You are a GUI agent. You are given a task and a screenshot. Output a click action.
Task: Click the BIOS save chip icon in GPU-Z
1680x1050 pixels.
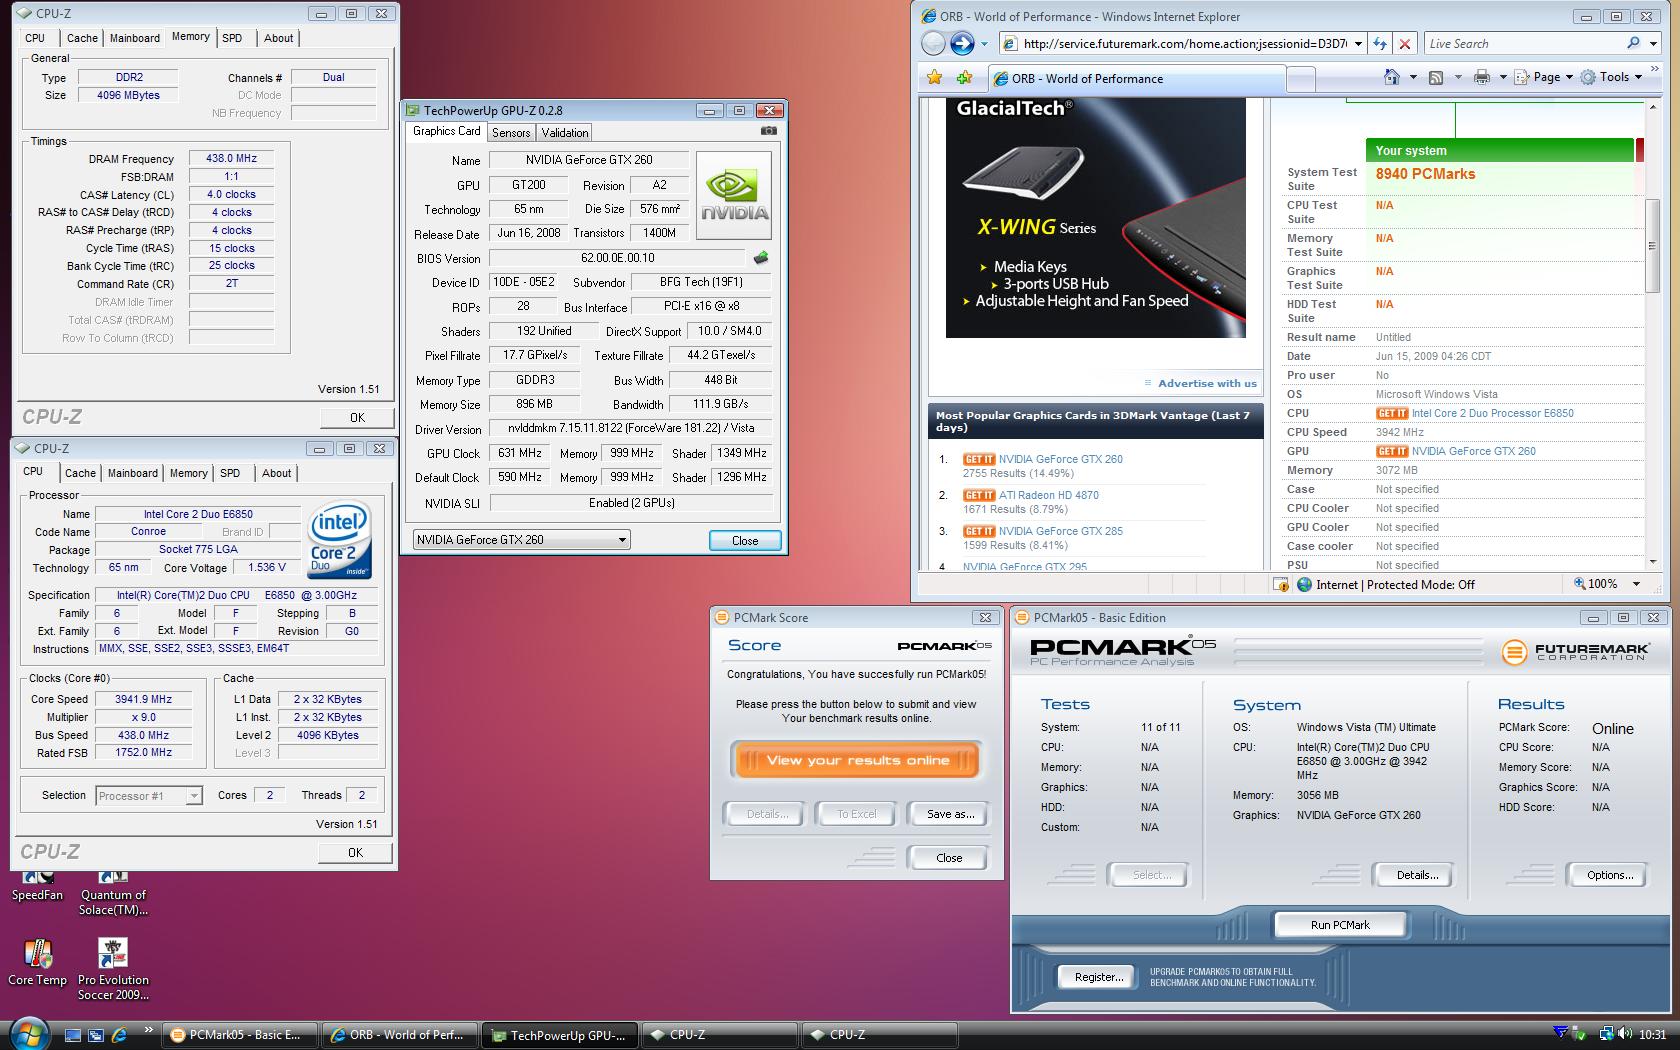coord(761,258)
